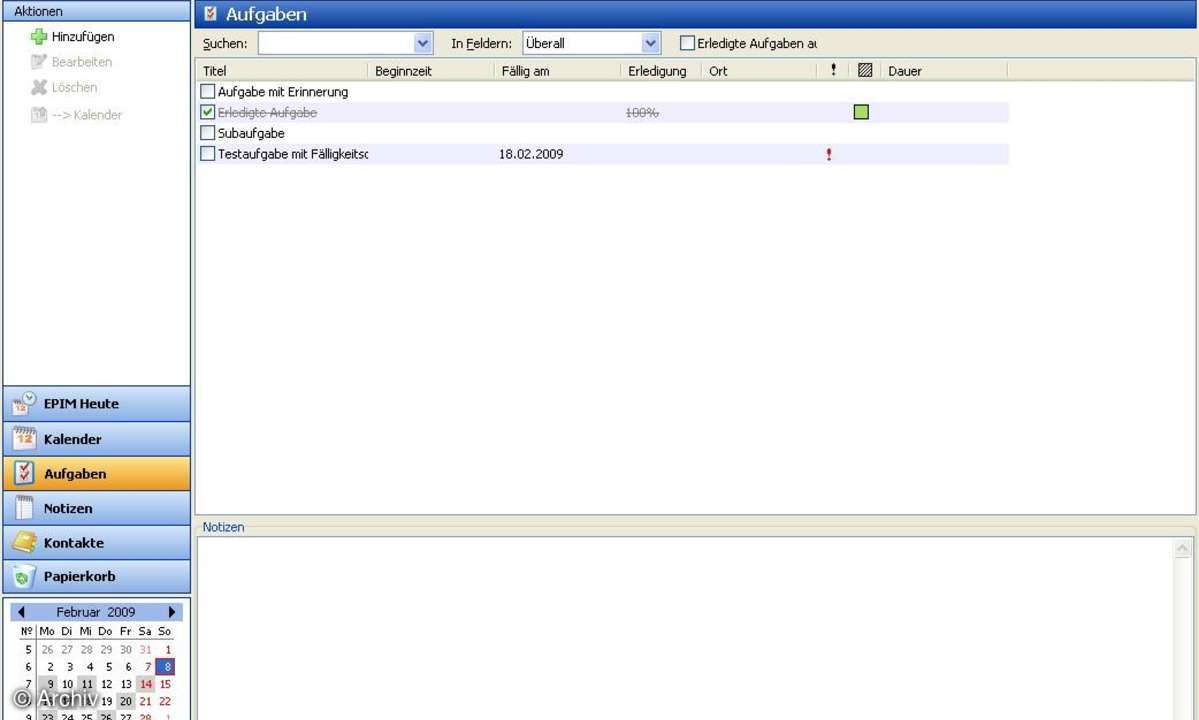
Task: Click the Notizen scrollbar up arrow
Action: [x=1182, y=548]
